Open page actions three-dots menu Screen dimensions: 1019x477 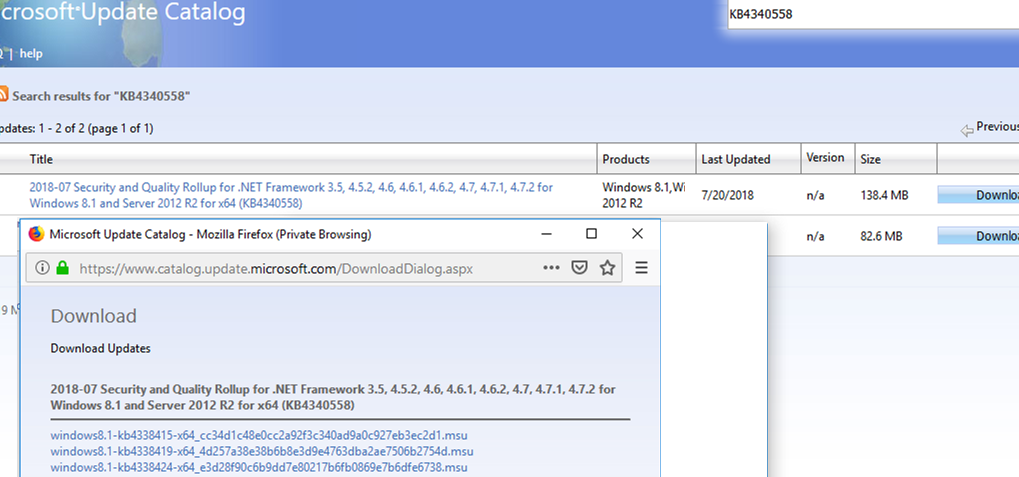coord(551,268)
